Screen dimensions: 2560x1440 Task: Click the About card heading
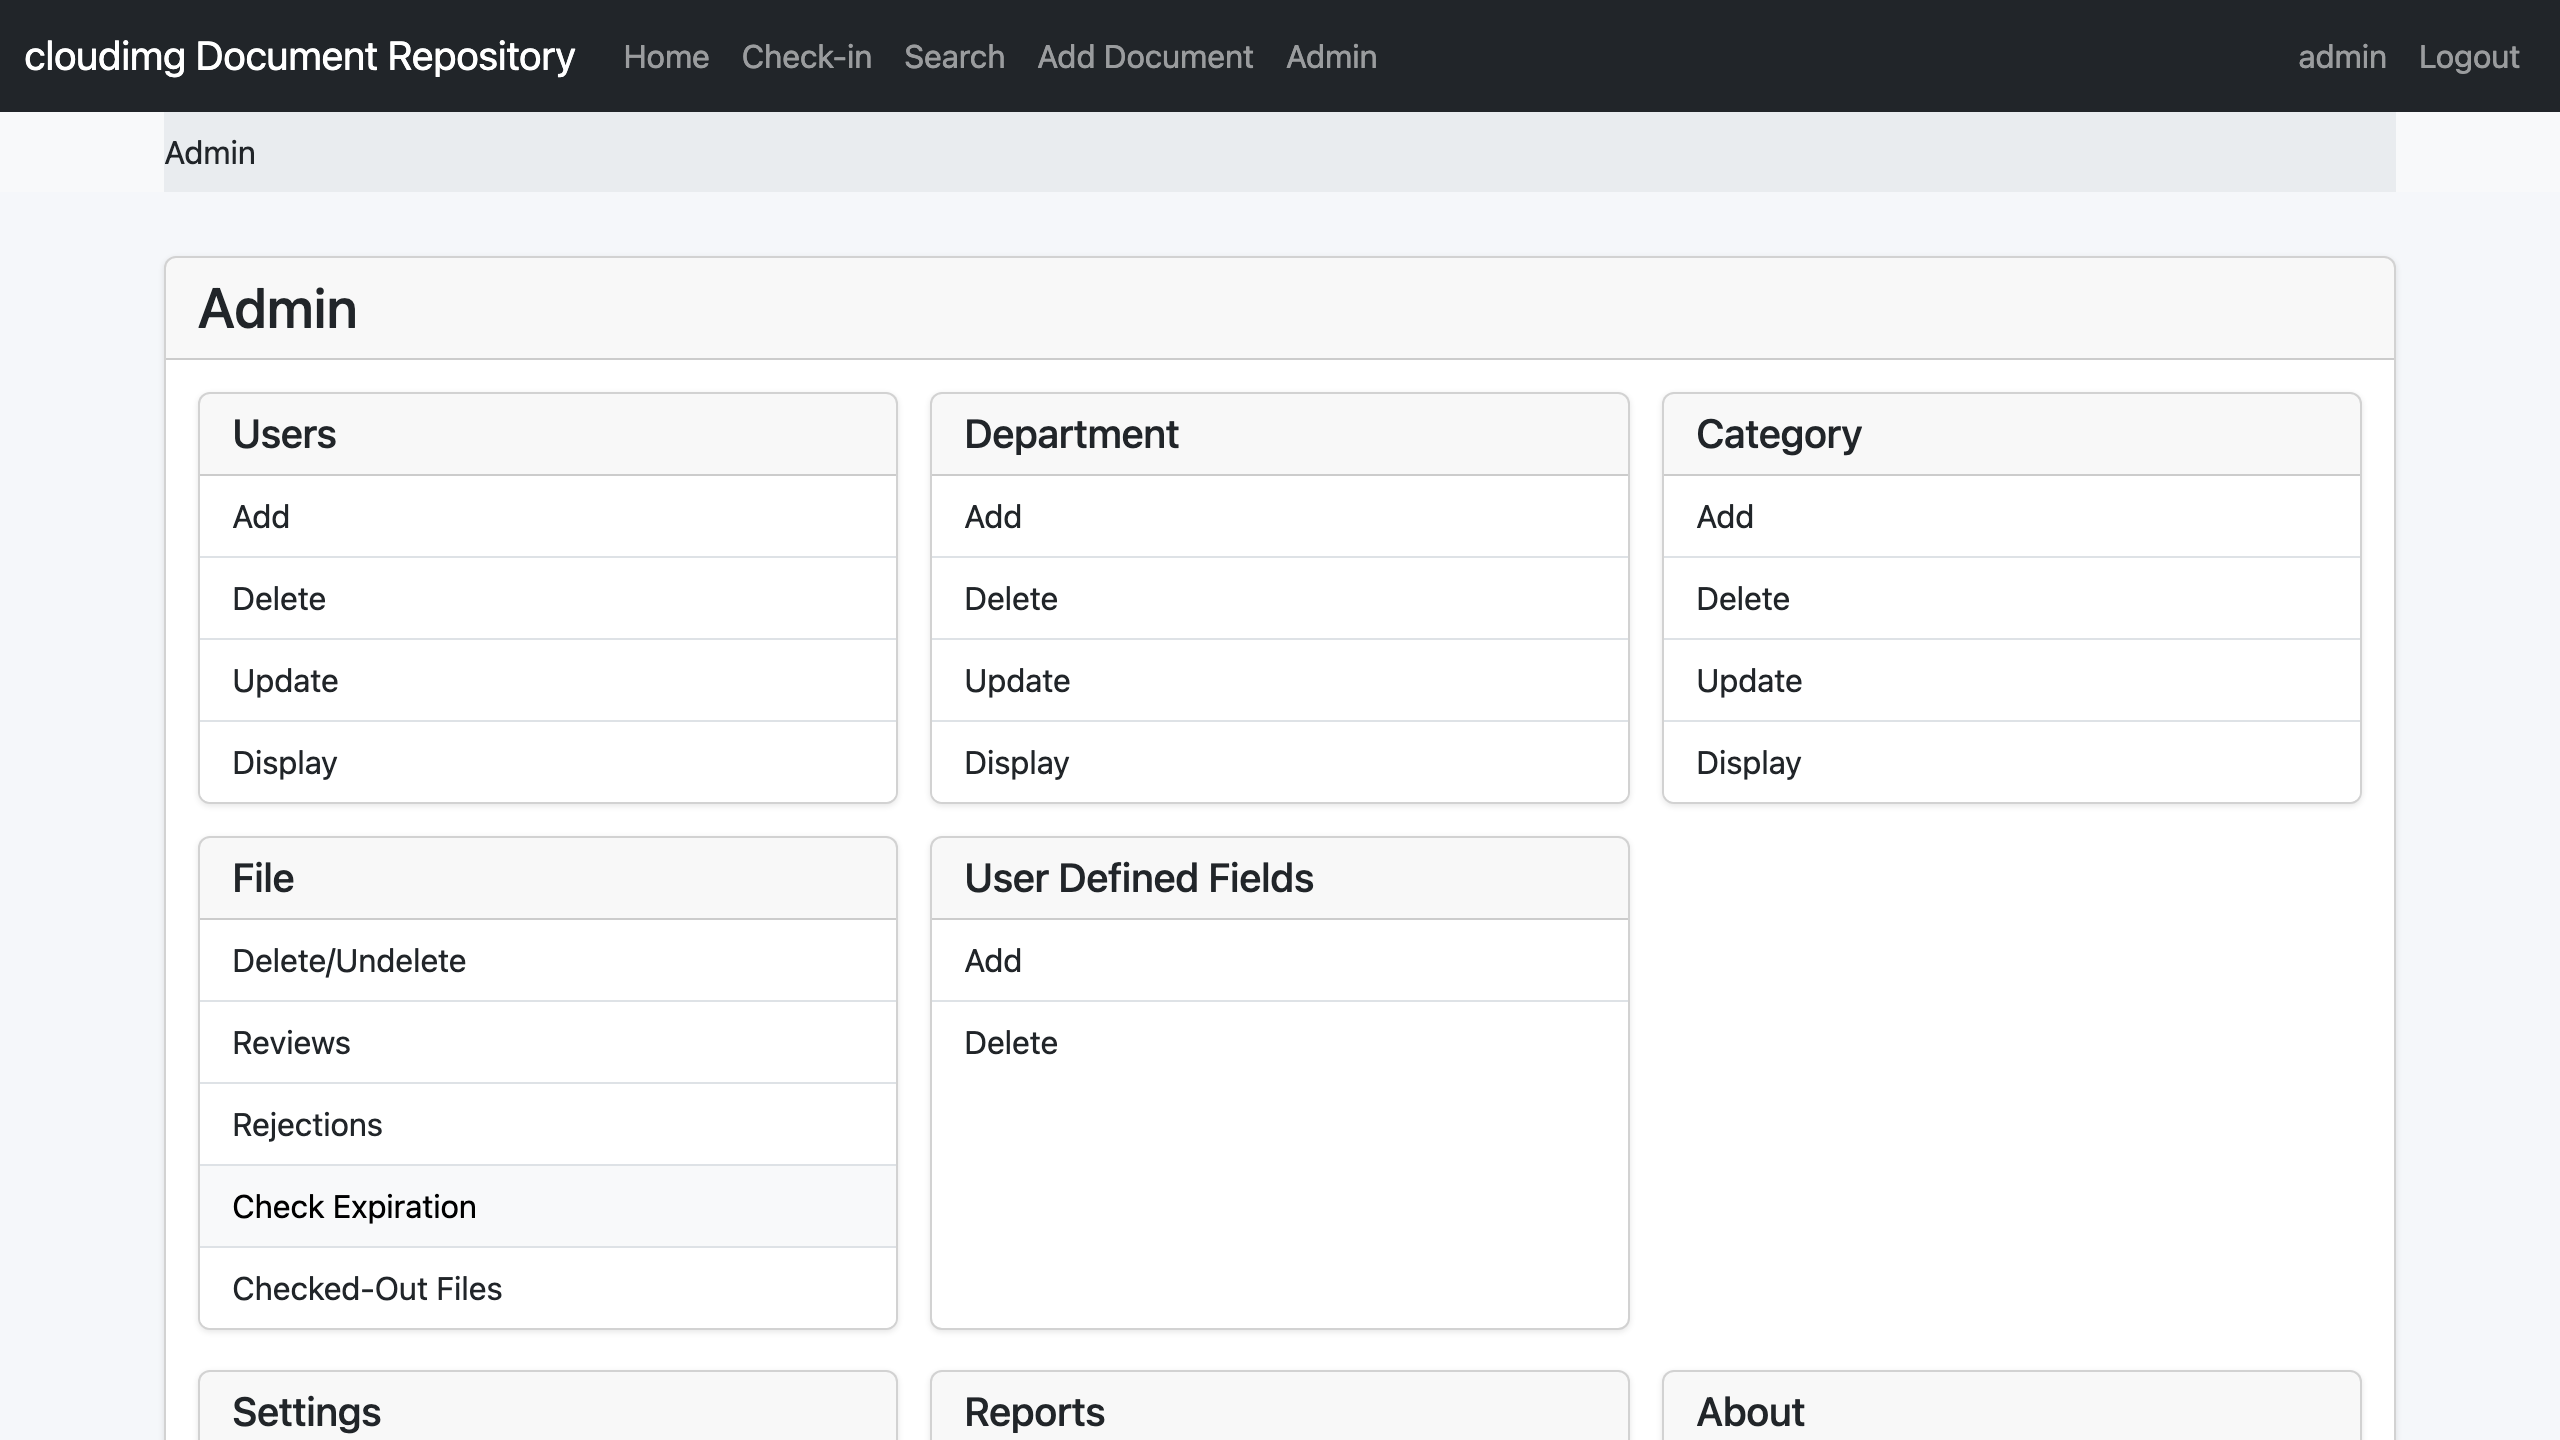coord(1750,1412)
